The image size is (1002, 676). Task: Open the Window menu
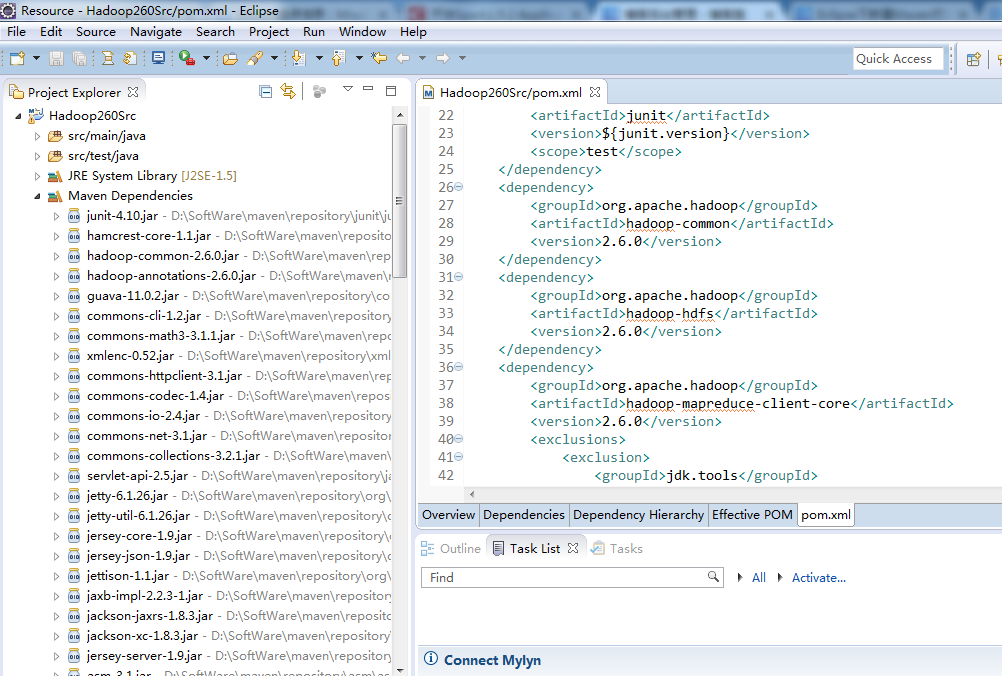tap(362, 31)
